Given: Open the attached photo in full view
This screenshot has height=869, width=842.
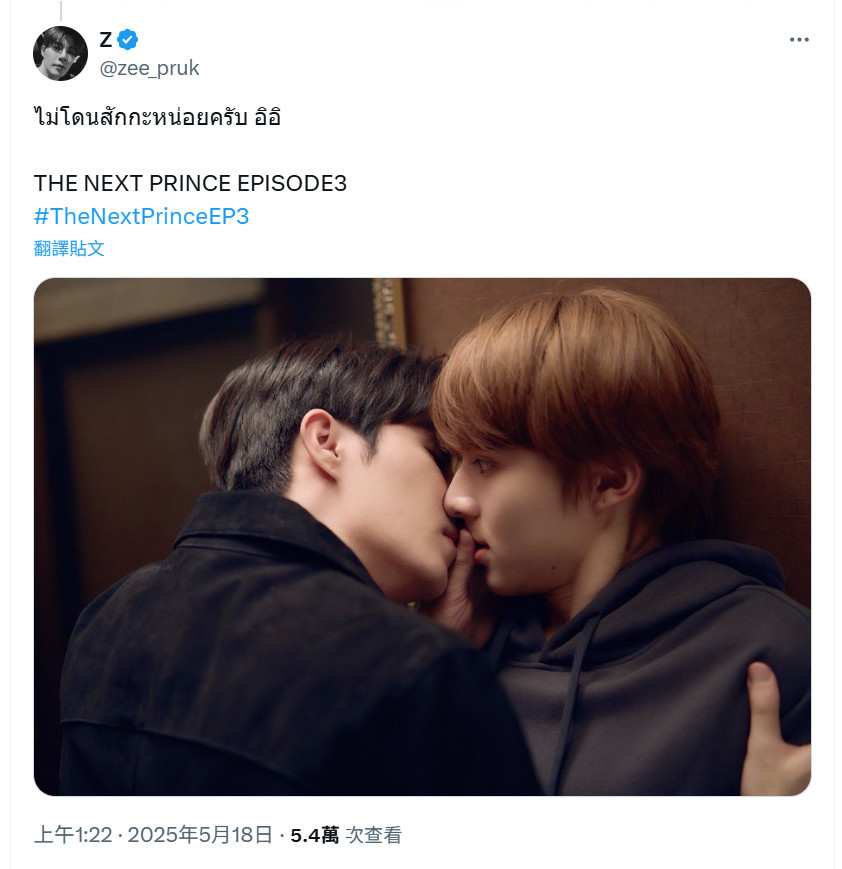Looking at the screenshot, I should coord(422,536).
